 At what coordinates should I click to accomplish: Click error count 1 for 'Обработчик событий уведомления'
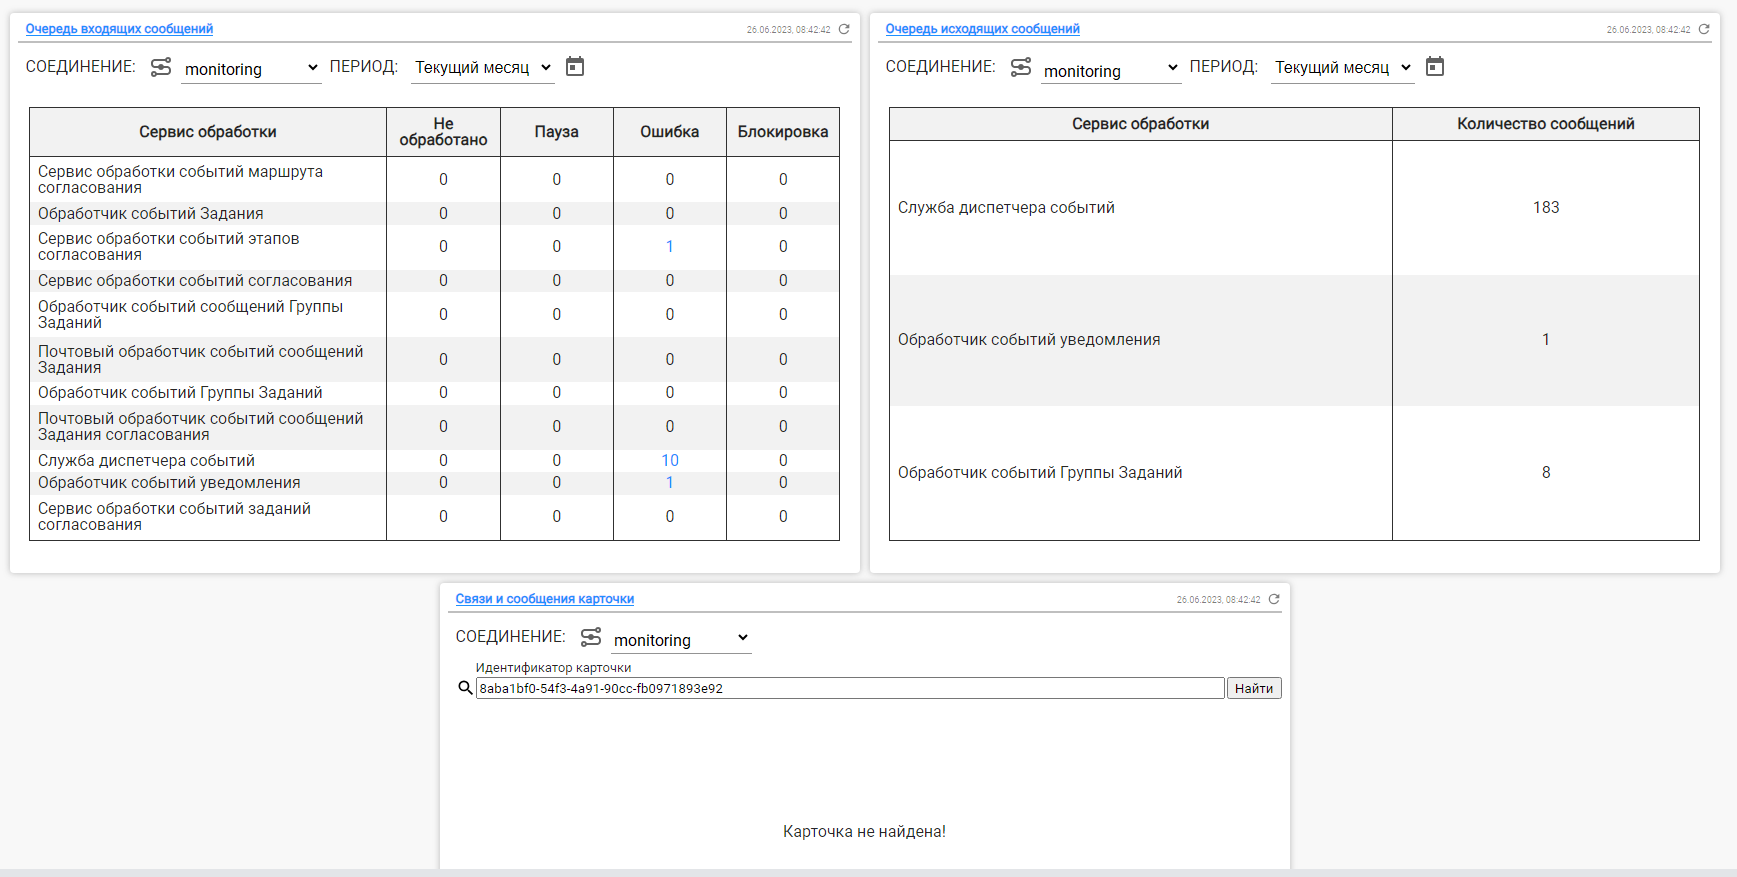click(x=670, y=482)
